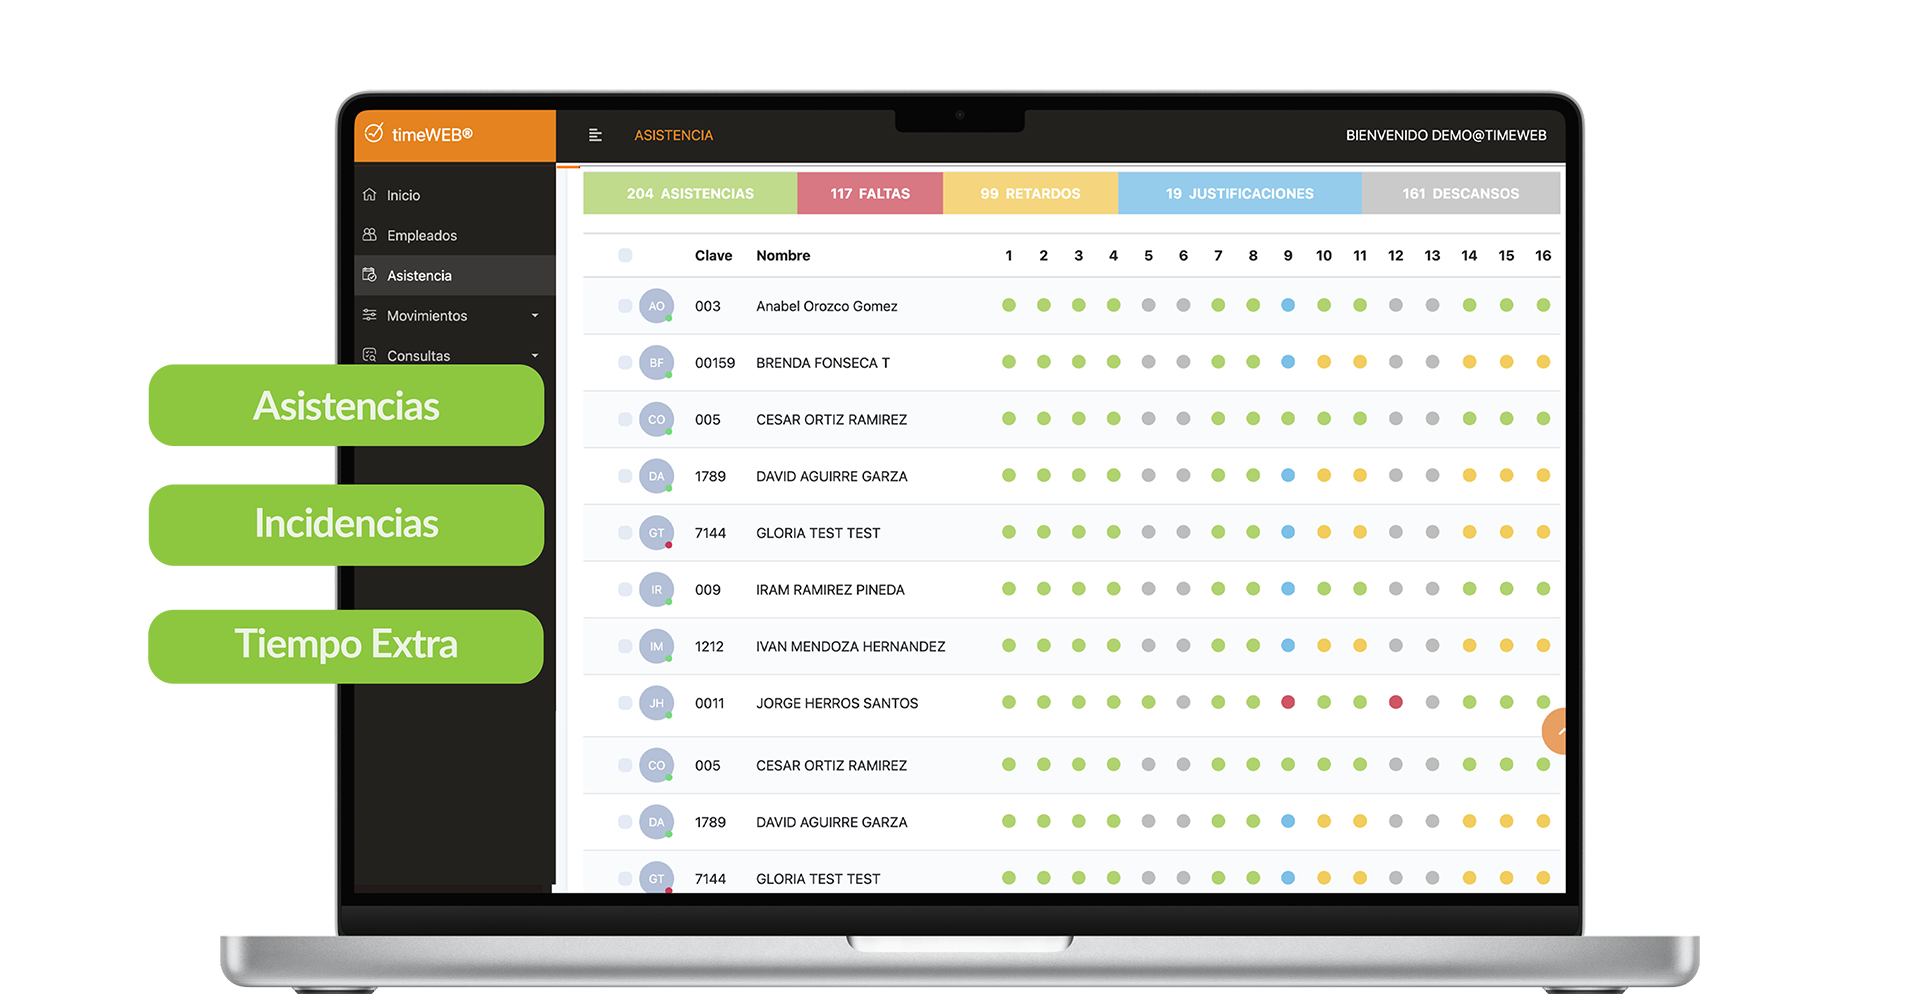Select the 19 JUSTIFICACIONES summary tab
The image size is (1920, 1003).
[x=1240, y=193]
